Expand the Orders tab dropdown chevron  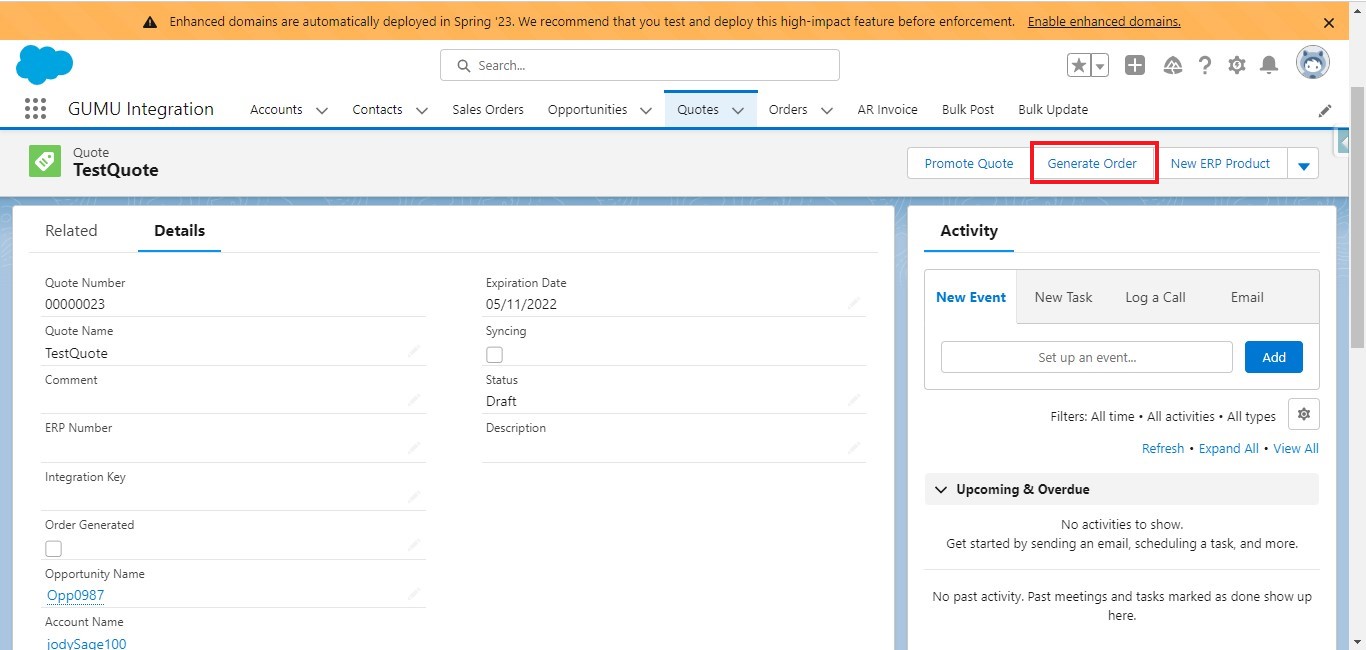pos(827,110)
